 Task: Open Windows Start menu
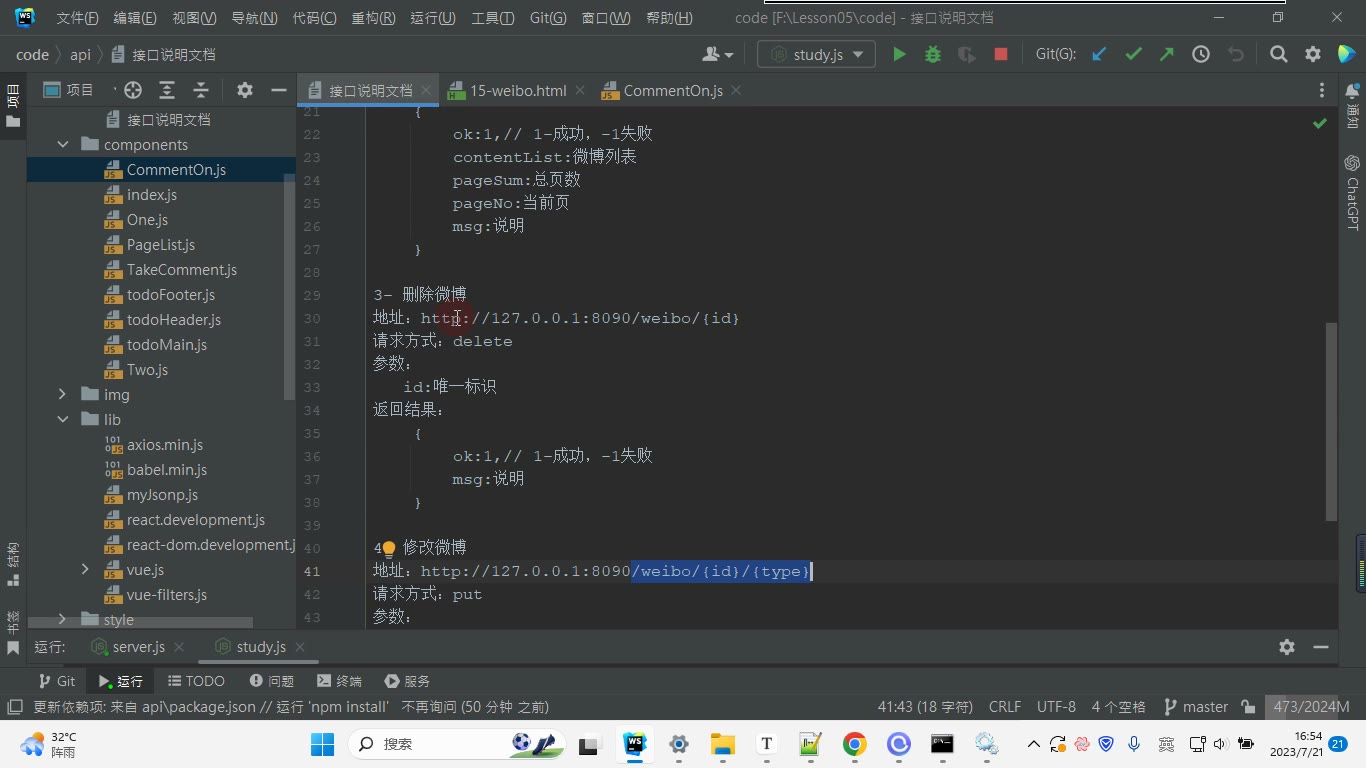[322, 744]
